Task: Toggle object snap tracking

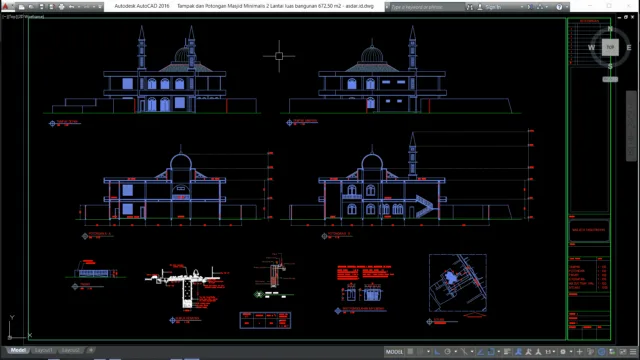Action: (480, 352)
